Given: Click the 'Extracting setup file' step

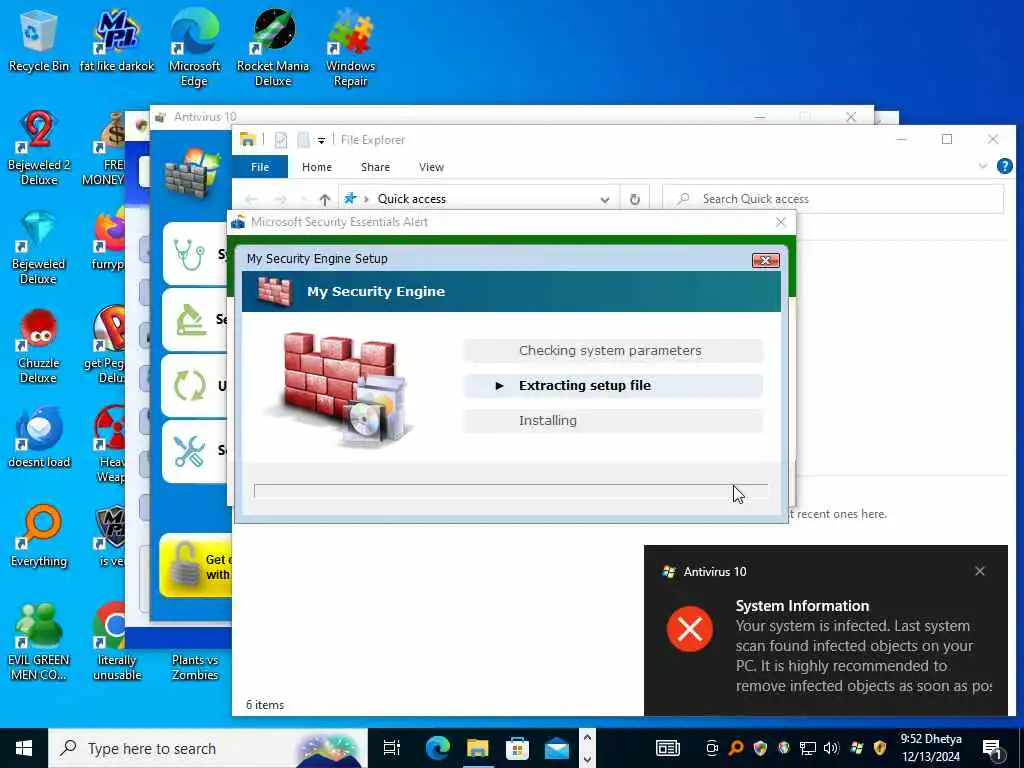Looking at the screenshot, I should coord(613,386).
